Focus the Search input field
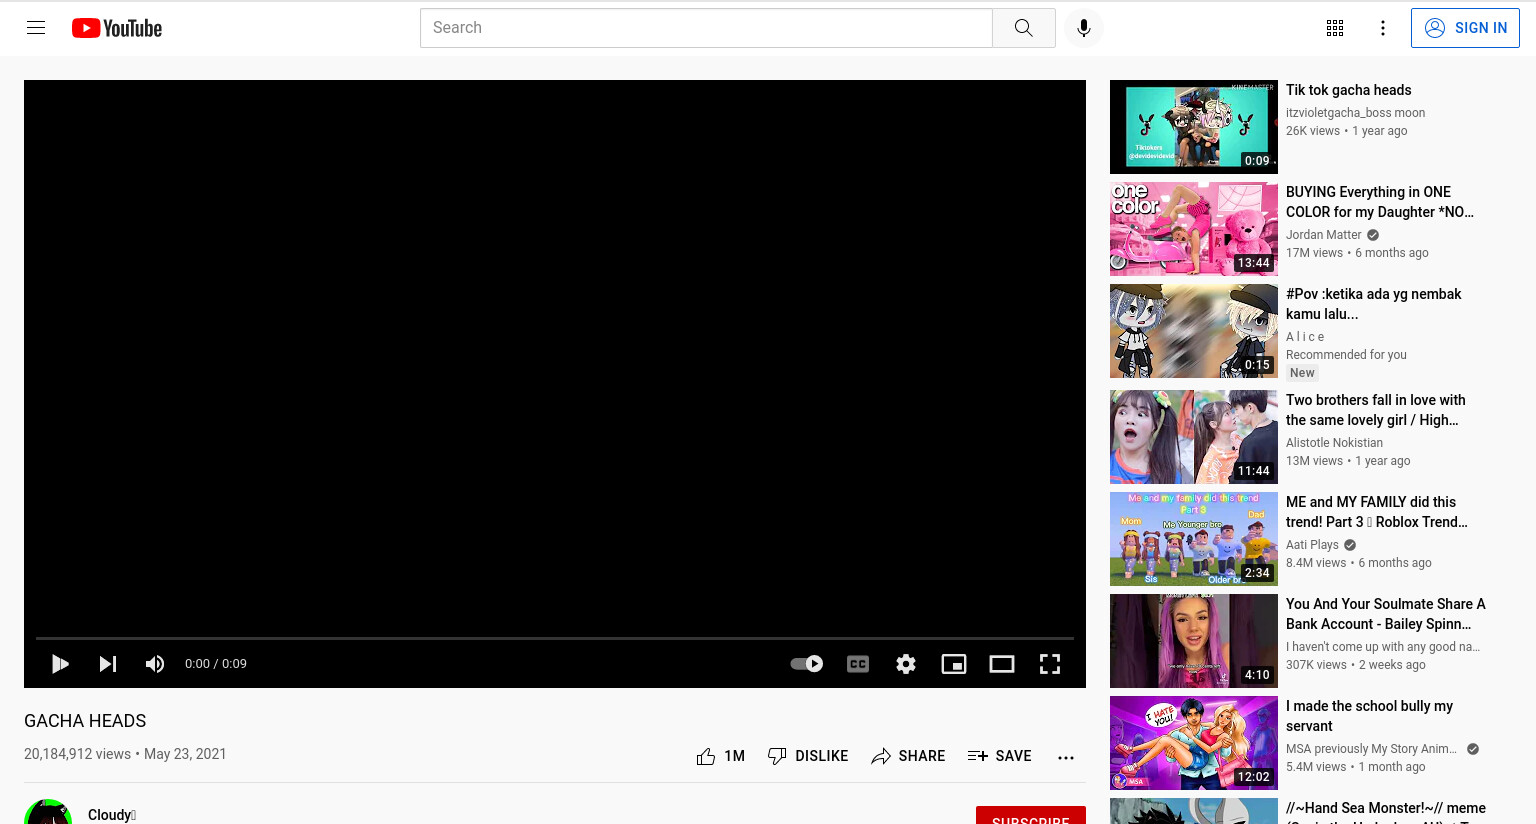1536x824 pixels. (706, 28)
